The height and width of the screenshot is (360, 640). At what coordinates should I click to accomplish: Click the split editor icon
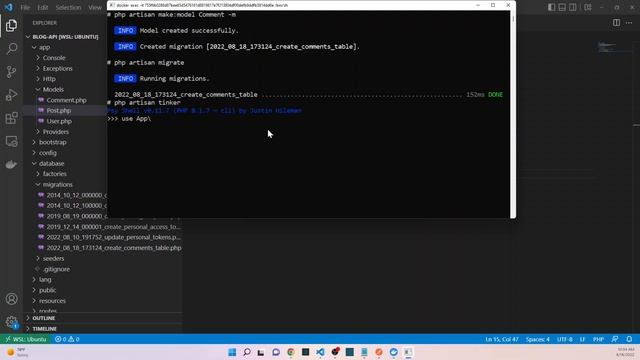click(616, 23)
